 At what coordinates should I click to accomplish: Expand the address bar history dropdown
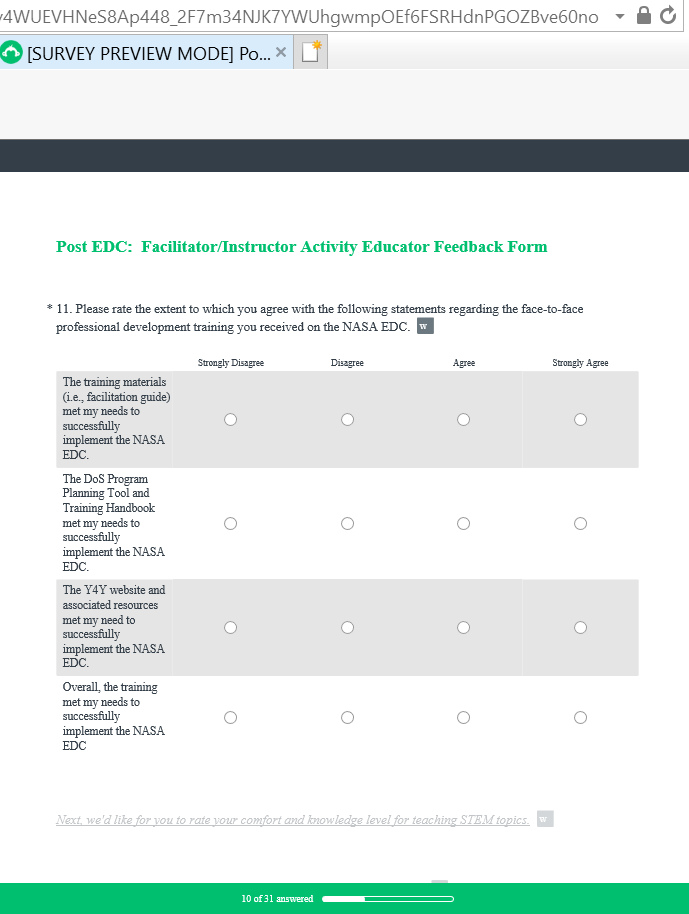click(x=620, y=16)
